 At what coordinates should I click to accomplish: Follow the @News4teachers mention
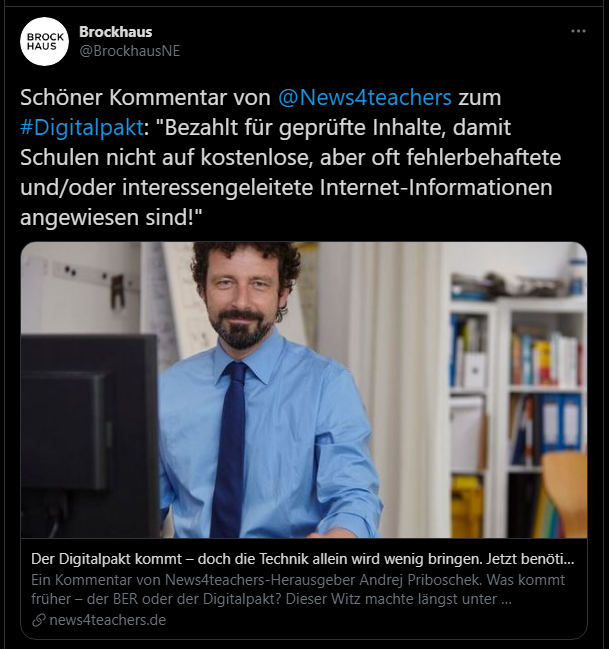click(x=365, y=98)
